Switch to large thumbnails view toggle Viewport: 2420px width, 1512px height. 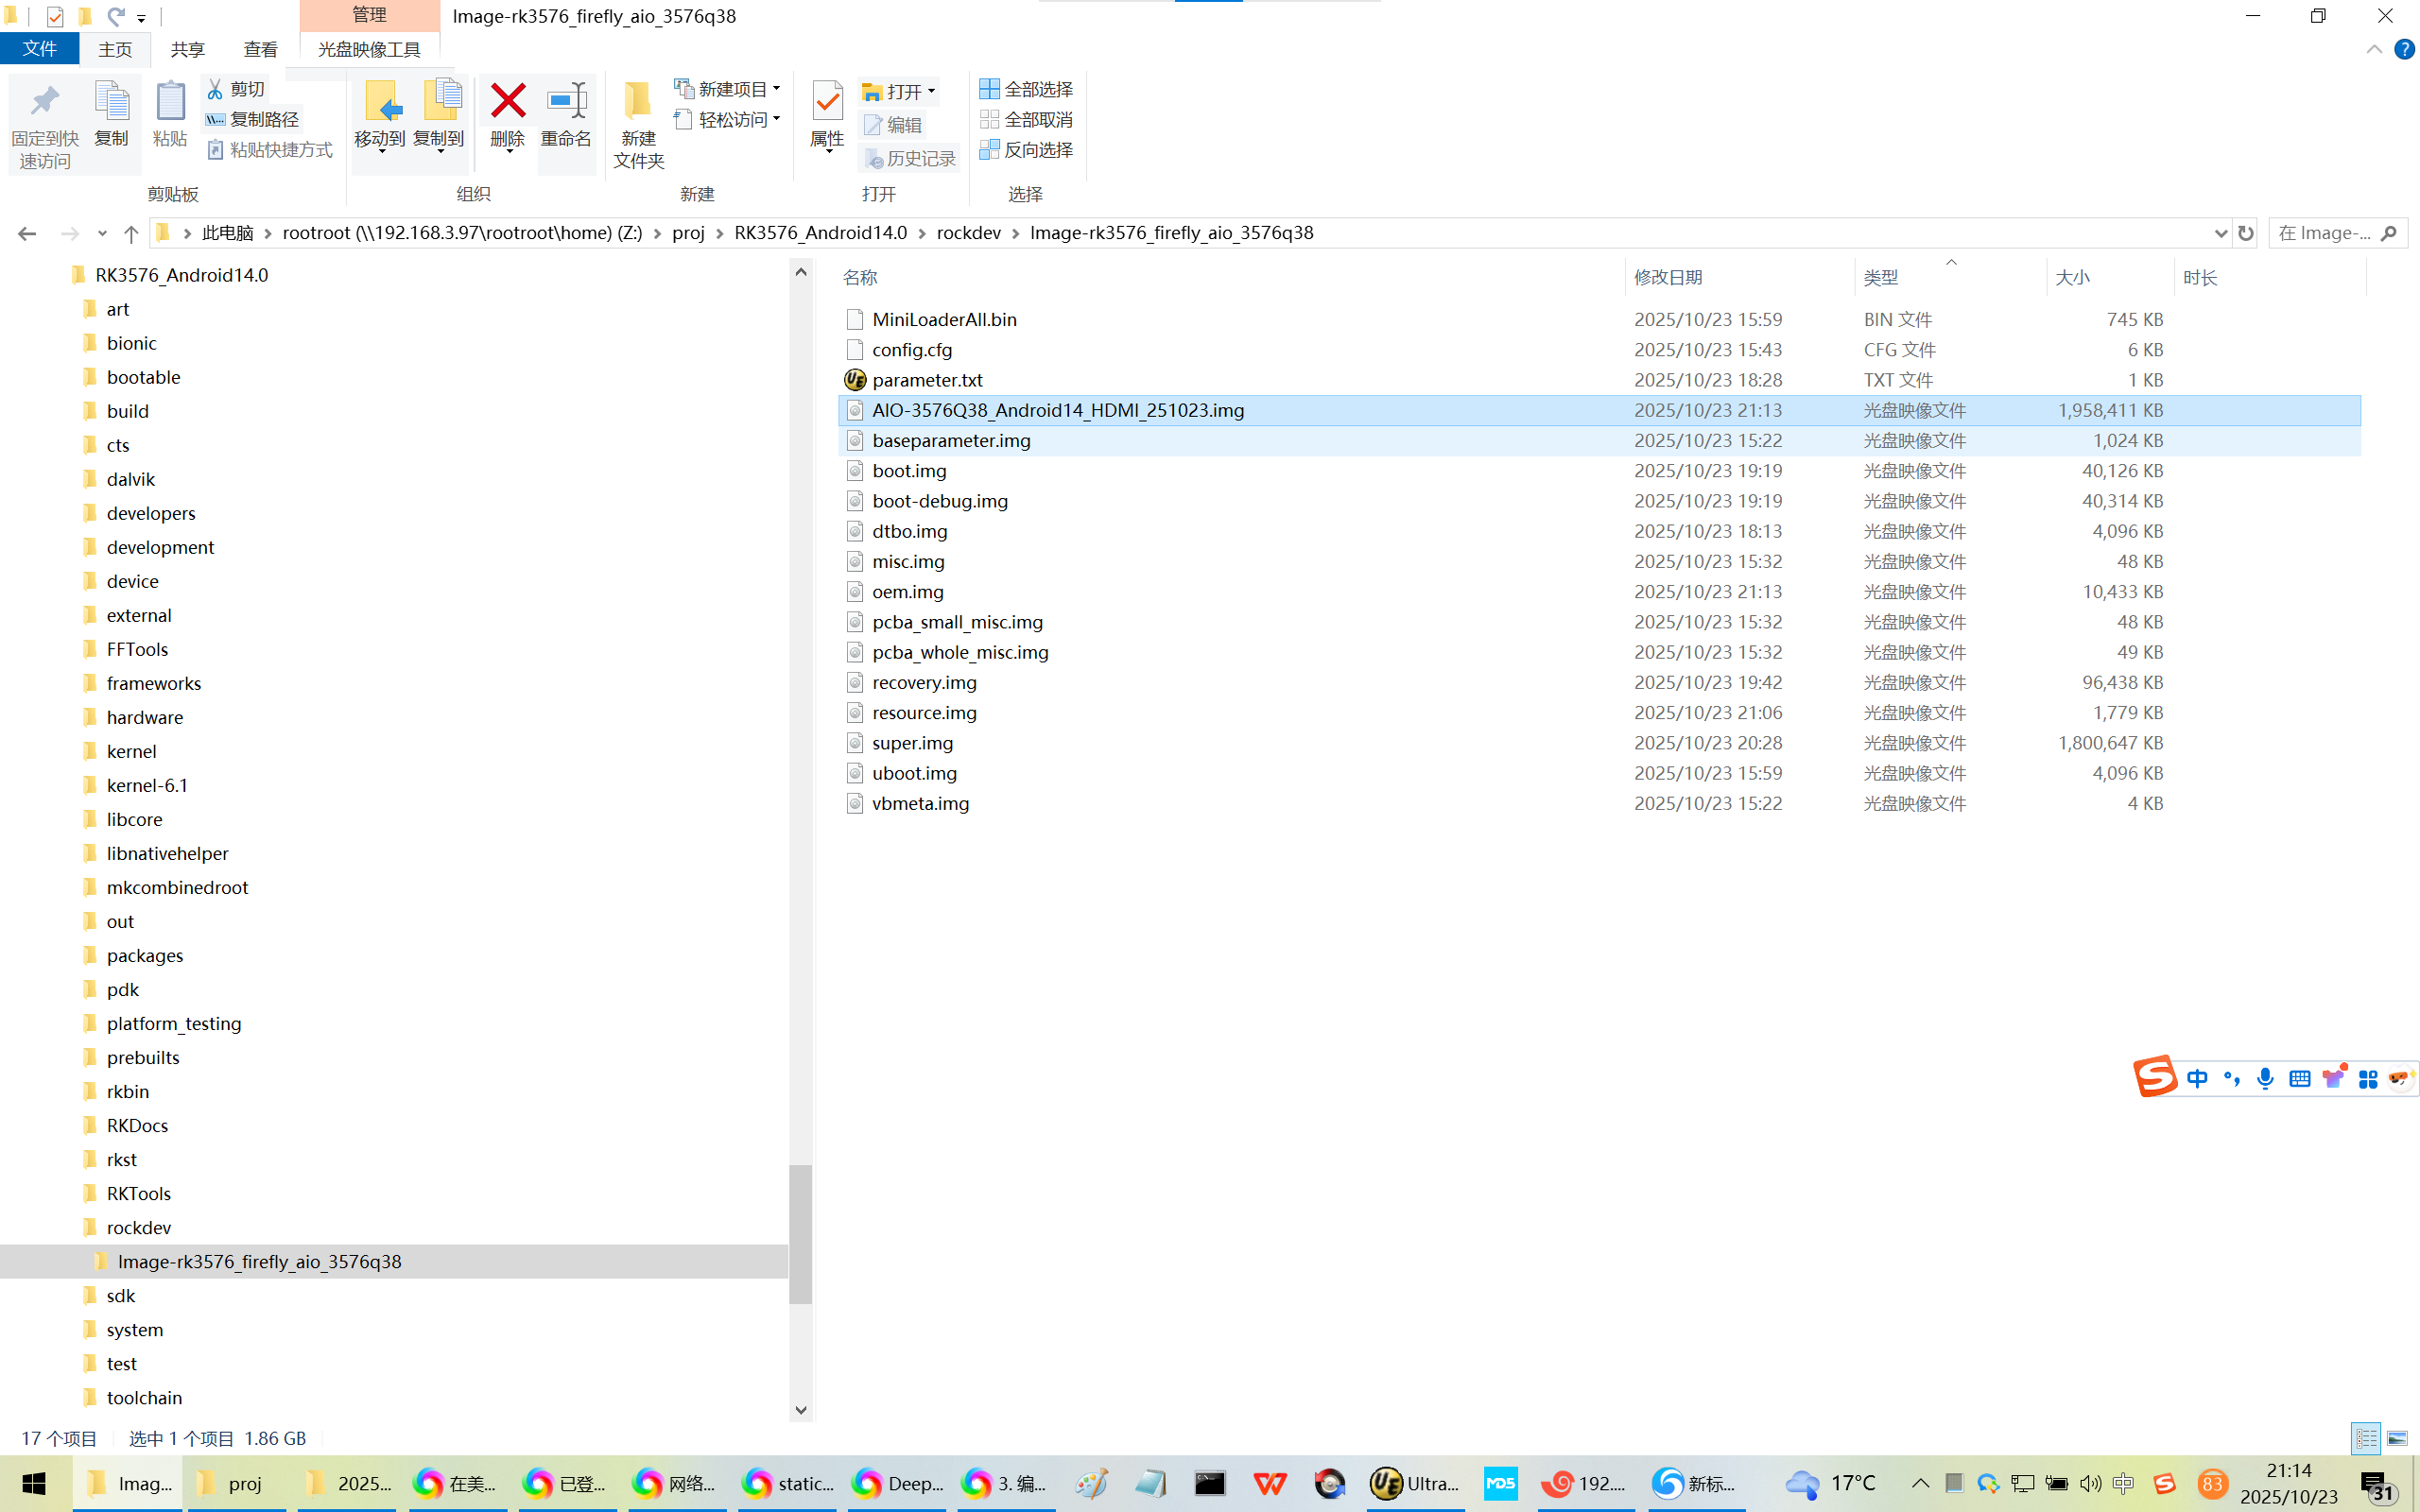[2397, 1438]
